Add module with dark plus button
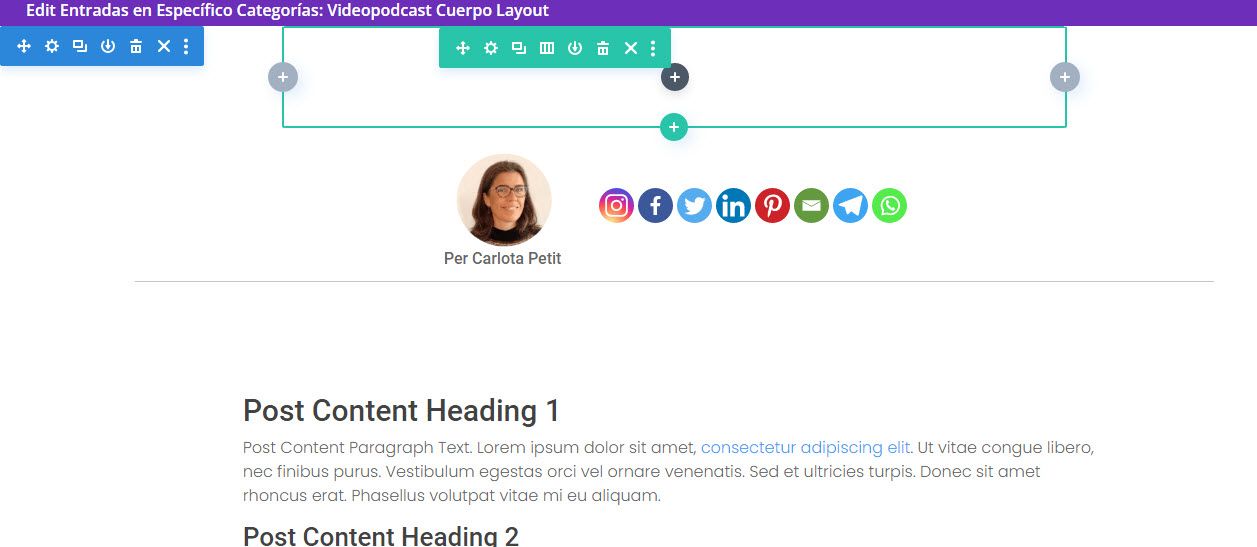This screenshot has width=1257, height=547. coord(675,77)
